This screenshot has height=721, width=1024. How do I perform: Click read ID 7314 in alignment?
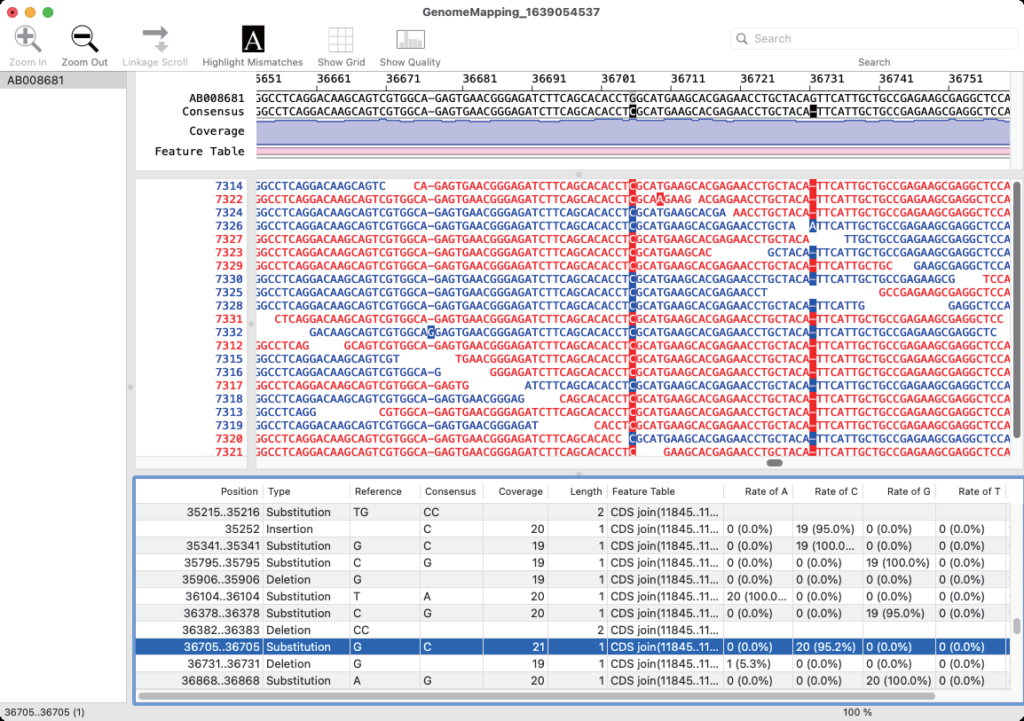pos(229,186)
